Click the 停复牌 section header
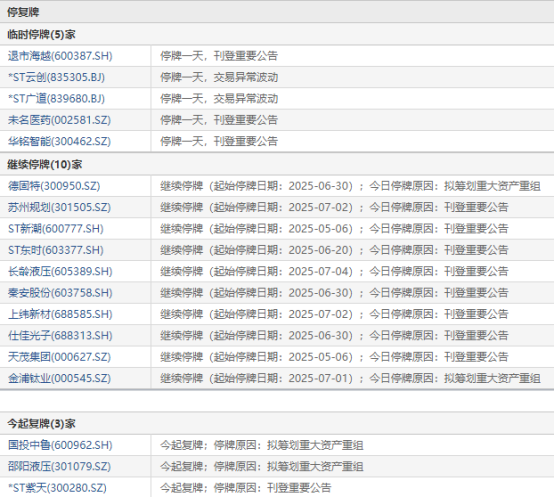554x497 pixels. coord(23,12)
